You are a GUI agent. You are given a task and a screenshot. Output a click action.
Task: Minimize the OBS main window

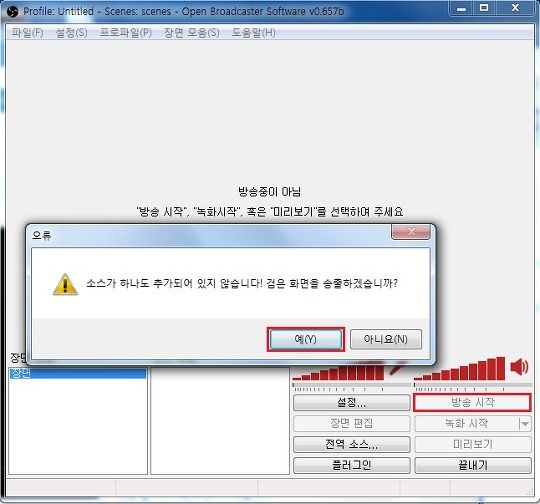[x=461, y=8]
